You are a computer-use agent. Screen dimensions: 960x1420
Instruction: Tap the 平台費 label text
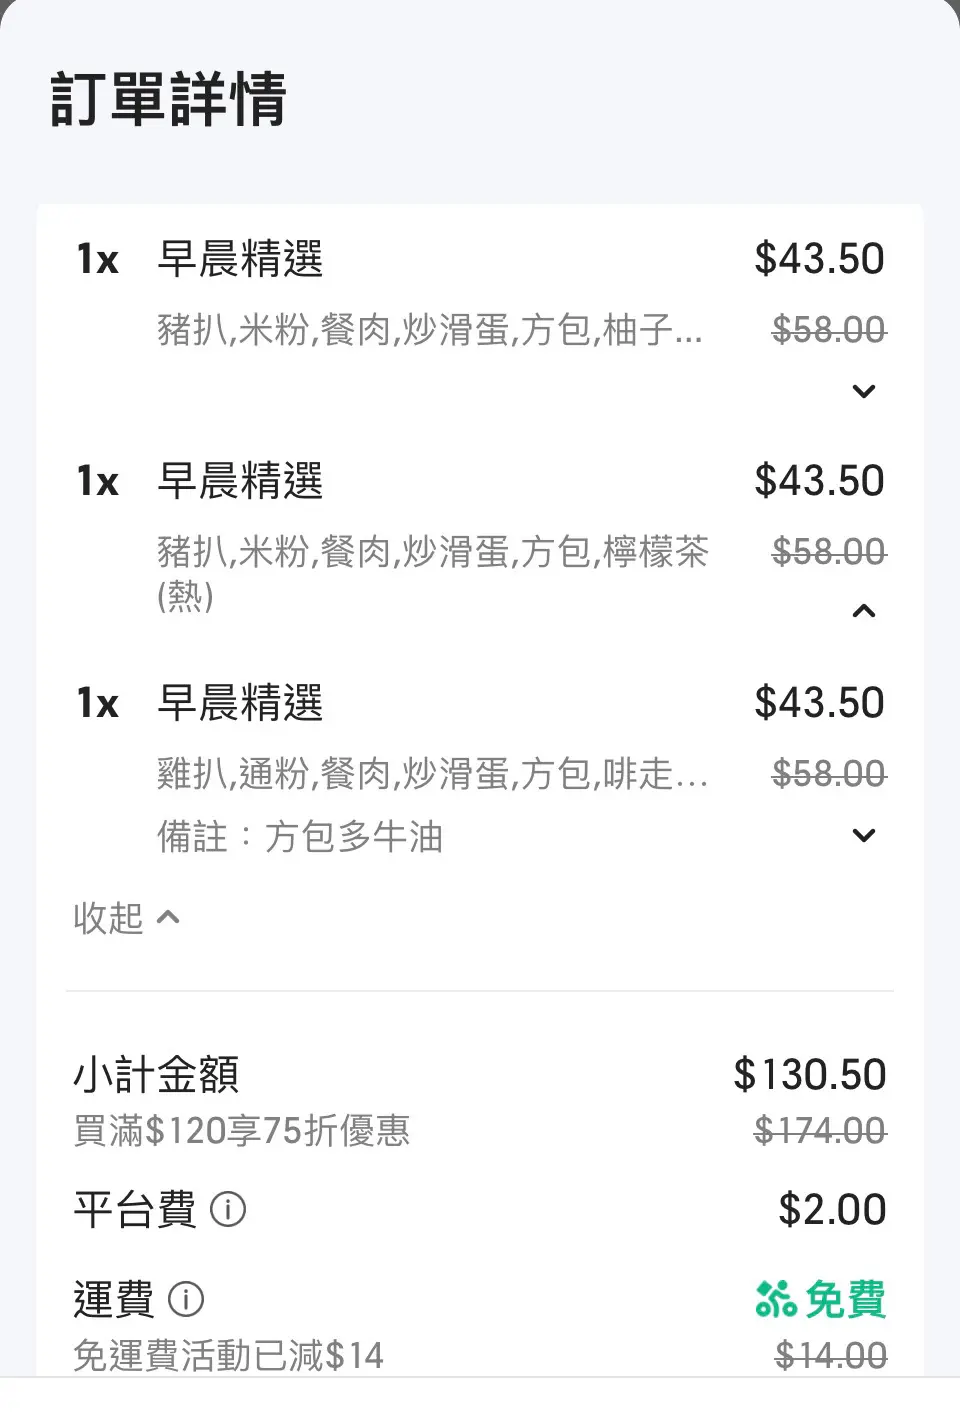click(x=134, y=1210)
